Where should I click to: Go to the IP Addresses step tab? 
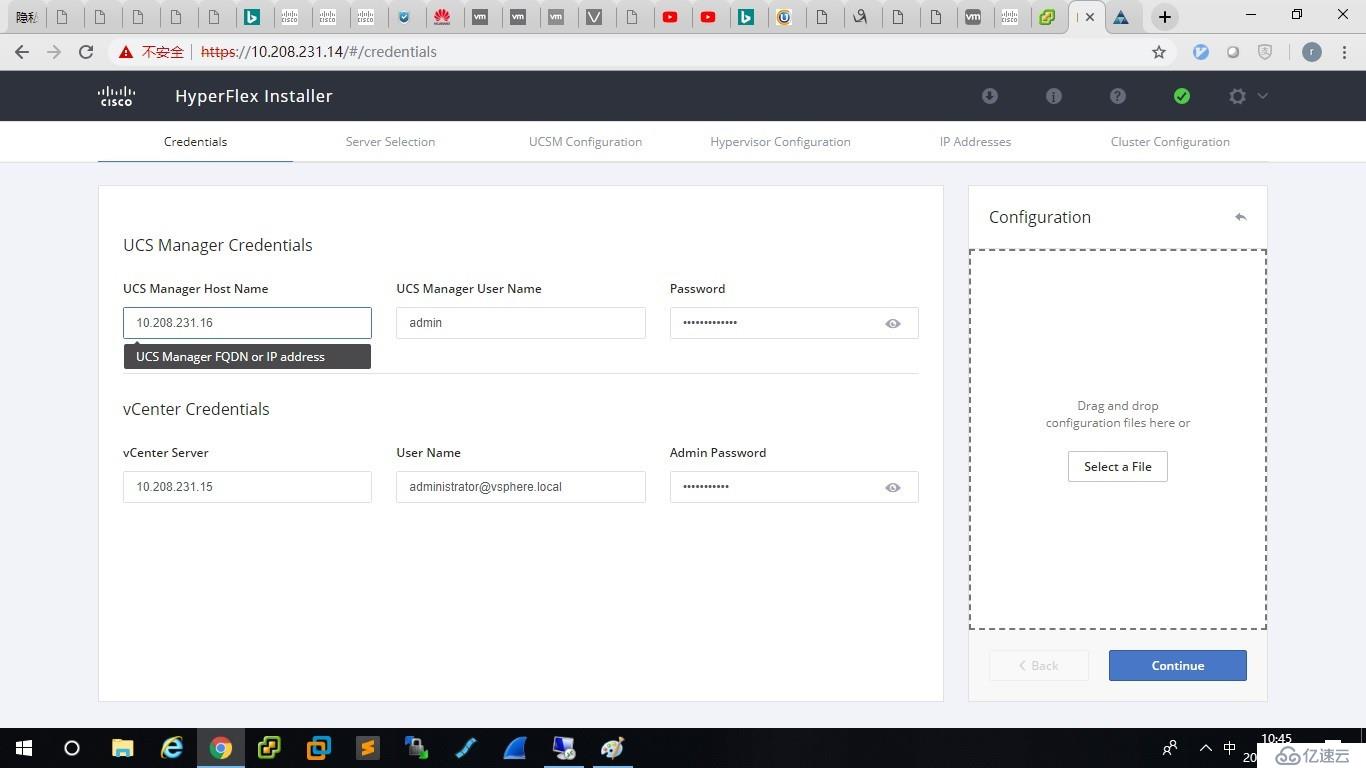tap(975, 142)
